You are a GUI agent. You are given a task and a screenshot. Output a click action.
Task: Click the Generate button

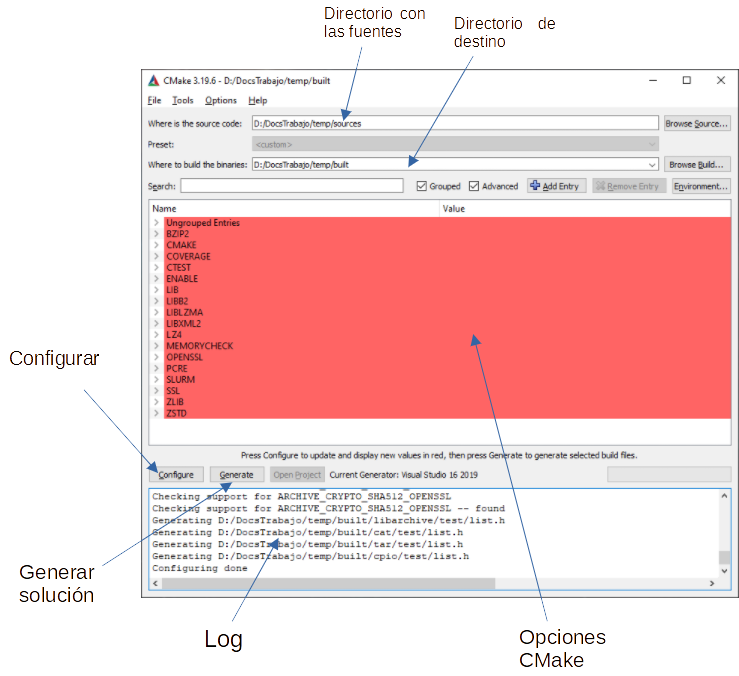pyautogui.click(x=236, y=475)
